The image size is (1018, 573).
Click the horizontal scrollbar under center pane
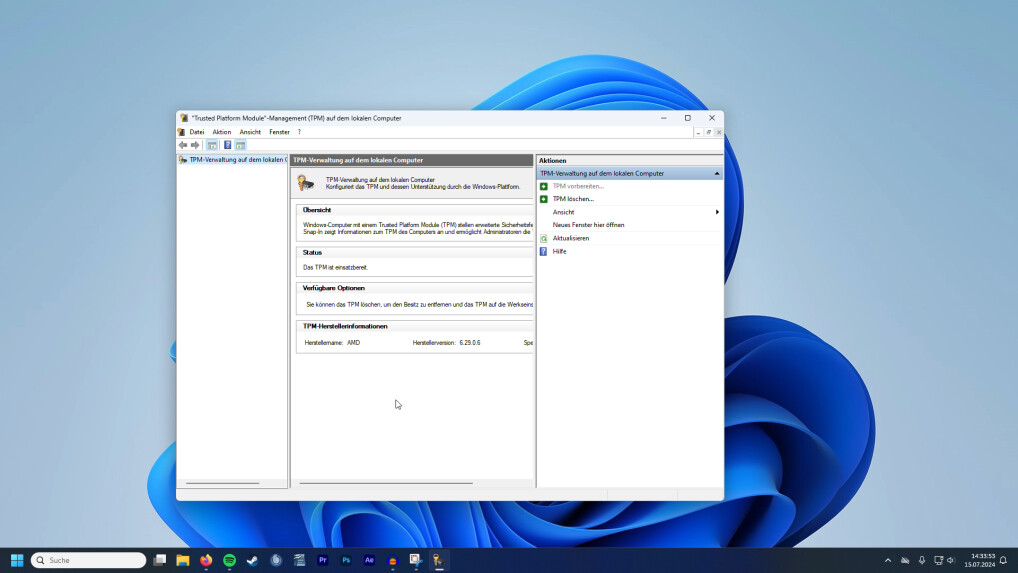386,483
